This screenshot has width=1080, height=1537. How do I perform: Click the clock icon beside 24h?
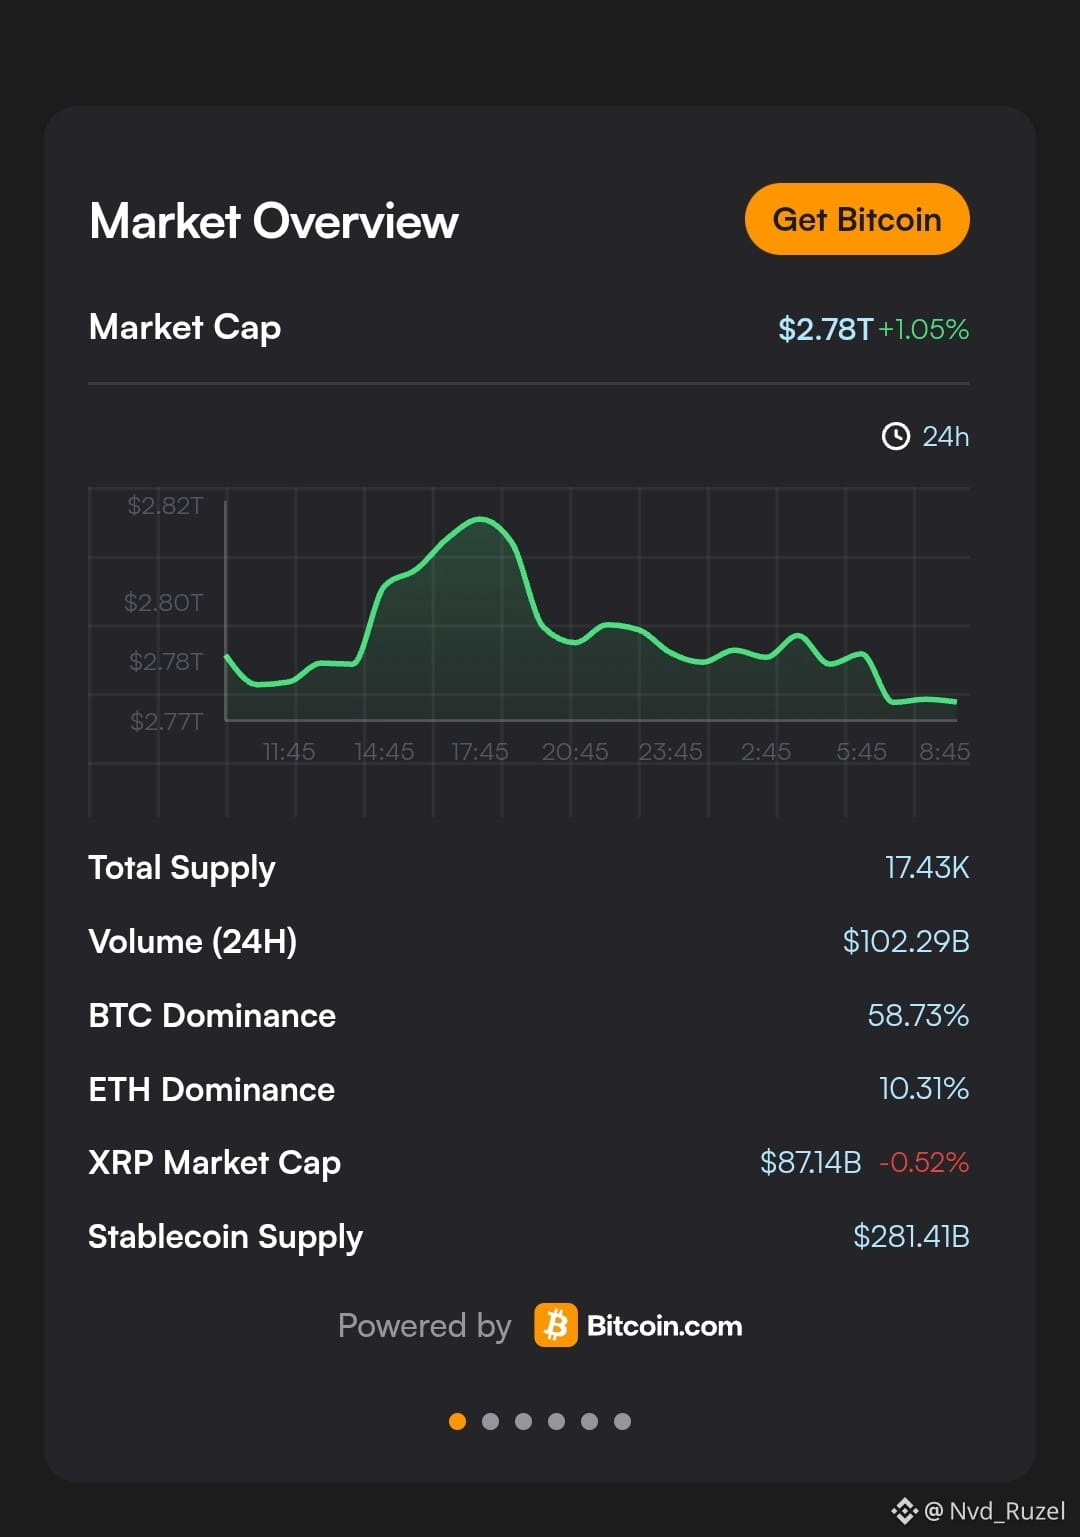click(895, 436)
